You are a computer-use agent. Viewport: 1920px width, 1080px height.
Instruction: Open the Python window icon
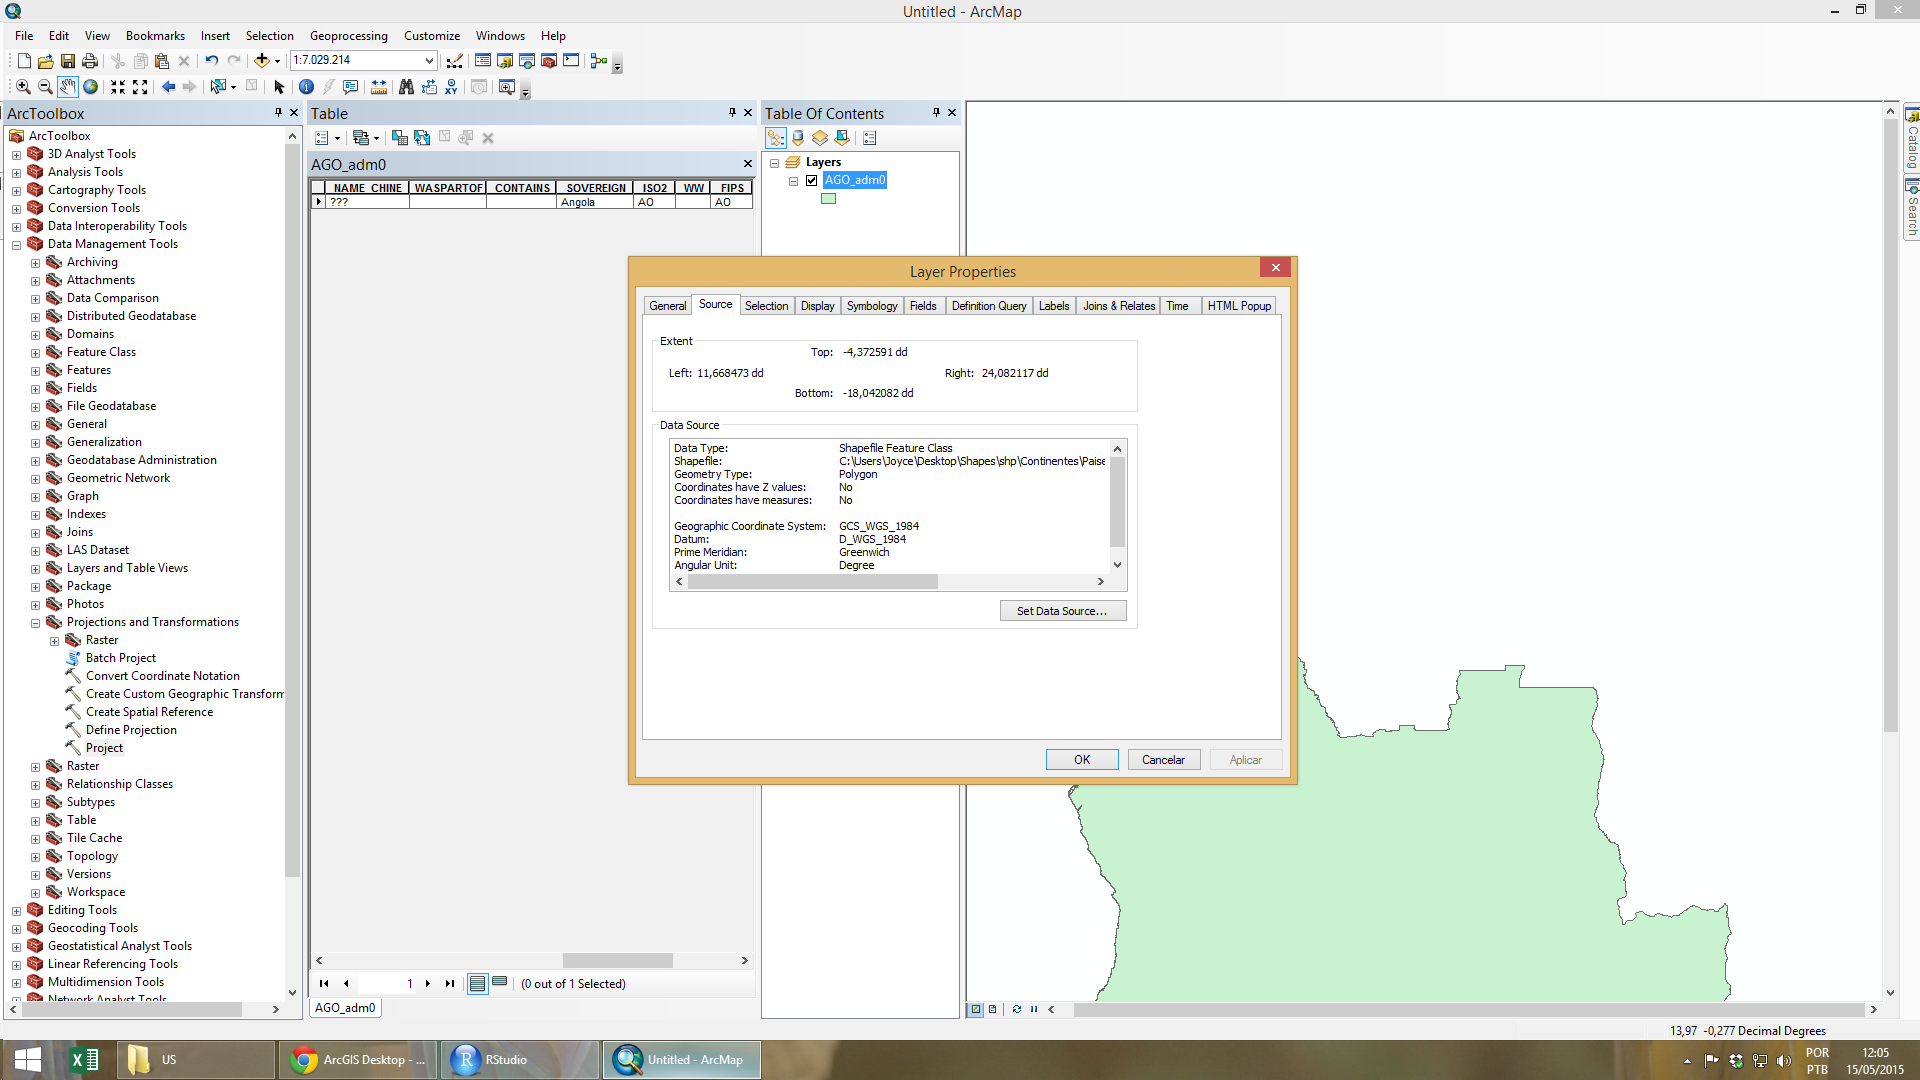coord(571,61)
